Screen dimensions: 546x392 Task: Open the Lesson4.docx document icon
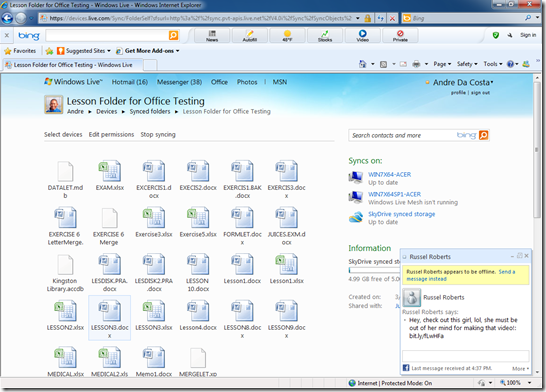pyautogui.click(x=198, y=311)
